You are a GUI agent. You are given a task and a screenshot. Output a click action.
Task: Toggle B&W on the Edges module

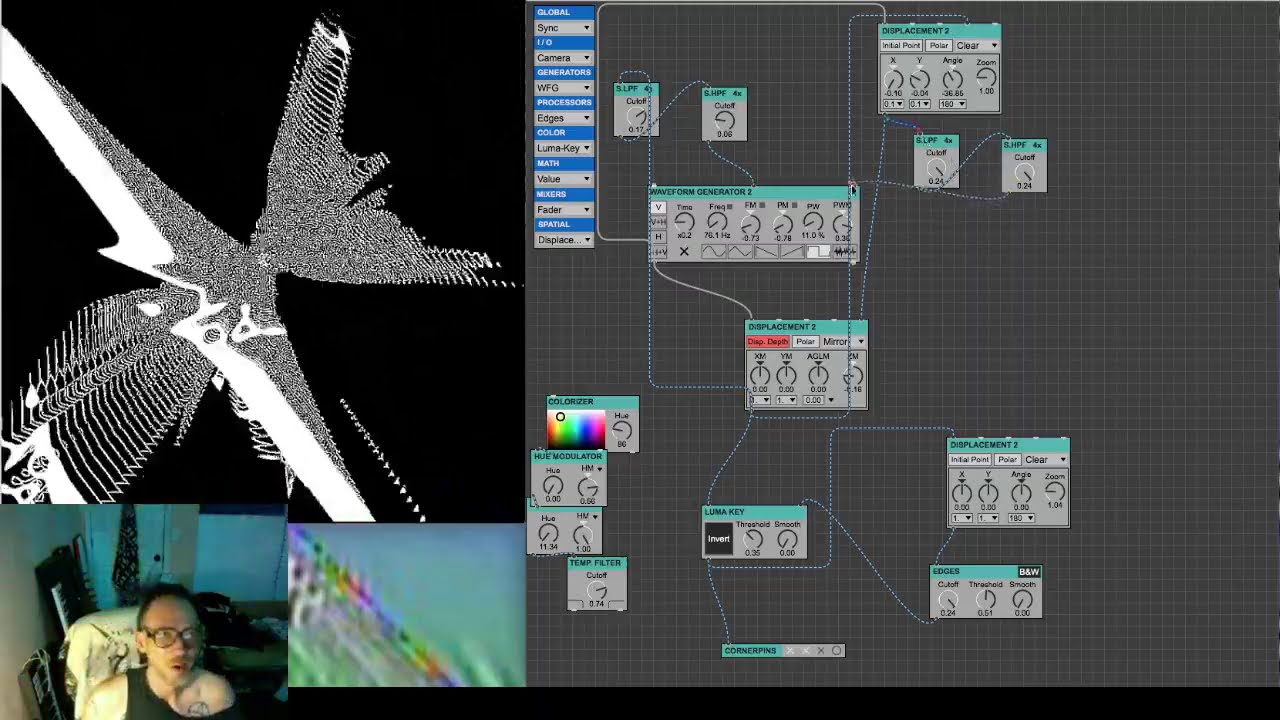coord(1029,572)
